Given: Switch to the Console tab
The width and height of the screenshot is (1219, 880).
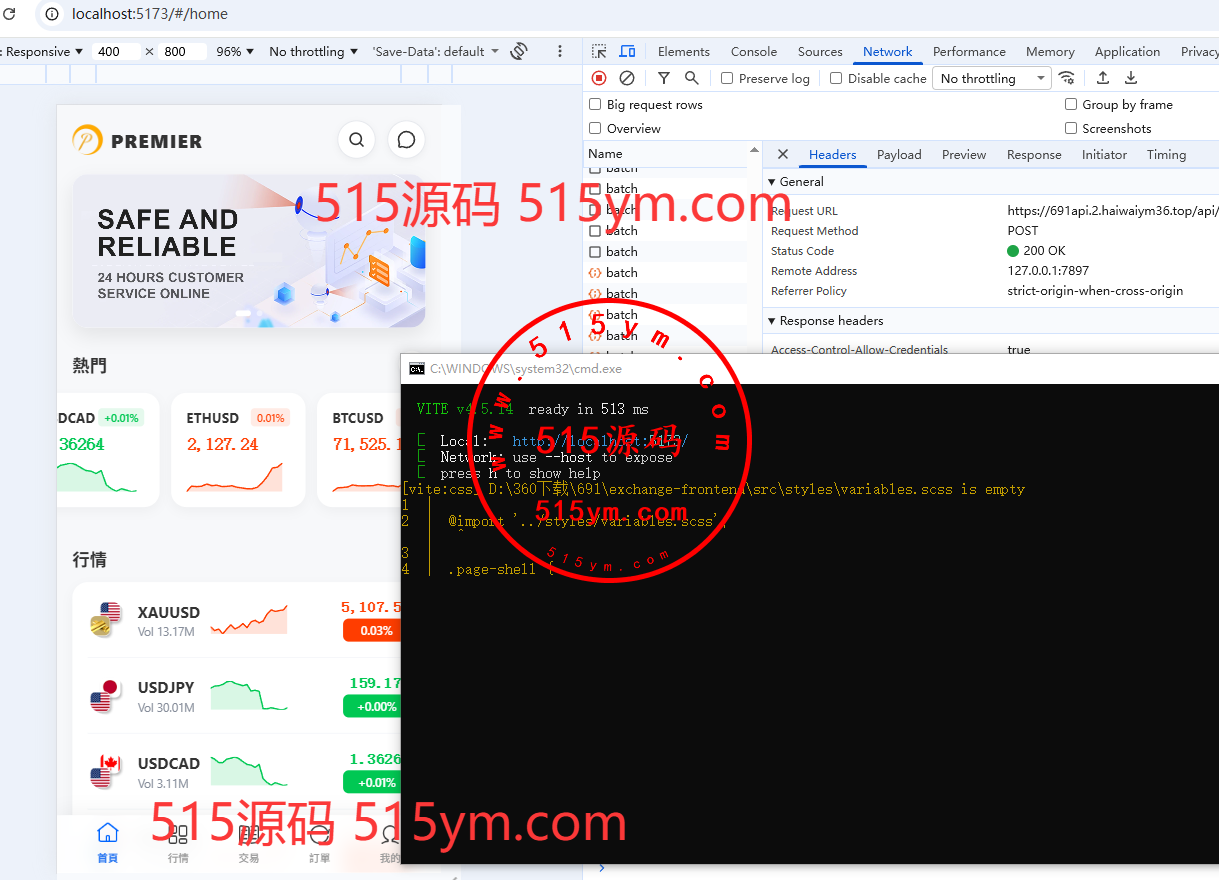Looking at the screenshot, I should tap(753, 52).
